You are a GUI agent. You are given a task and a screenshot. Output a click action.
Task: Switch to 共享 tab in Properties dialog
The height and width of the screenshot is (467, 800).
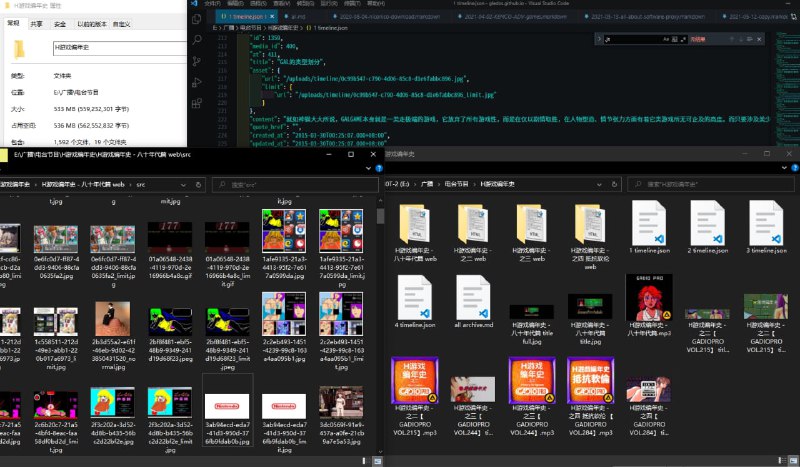click(36, 22)
